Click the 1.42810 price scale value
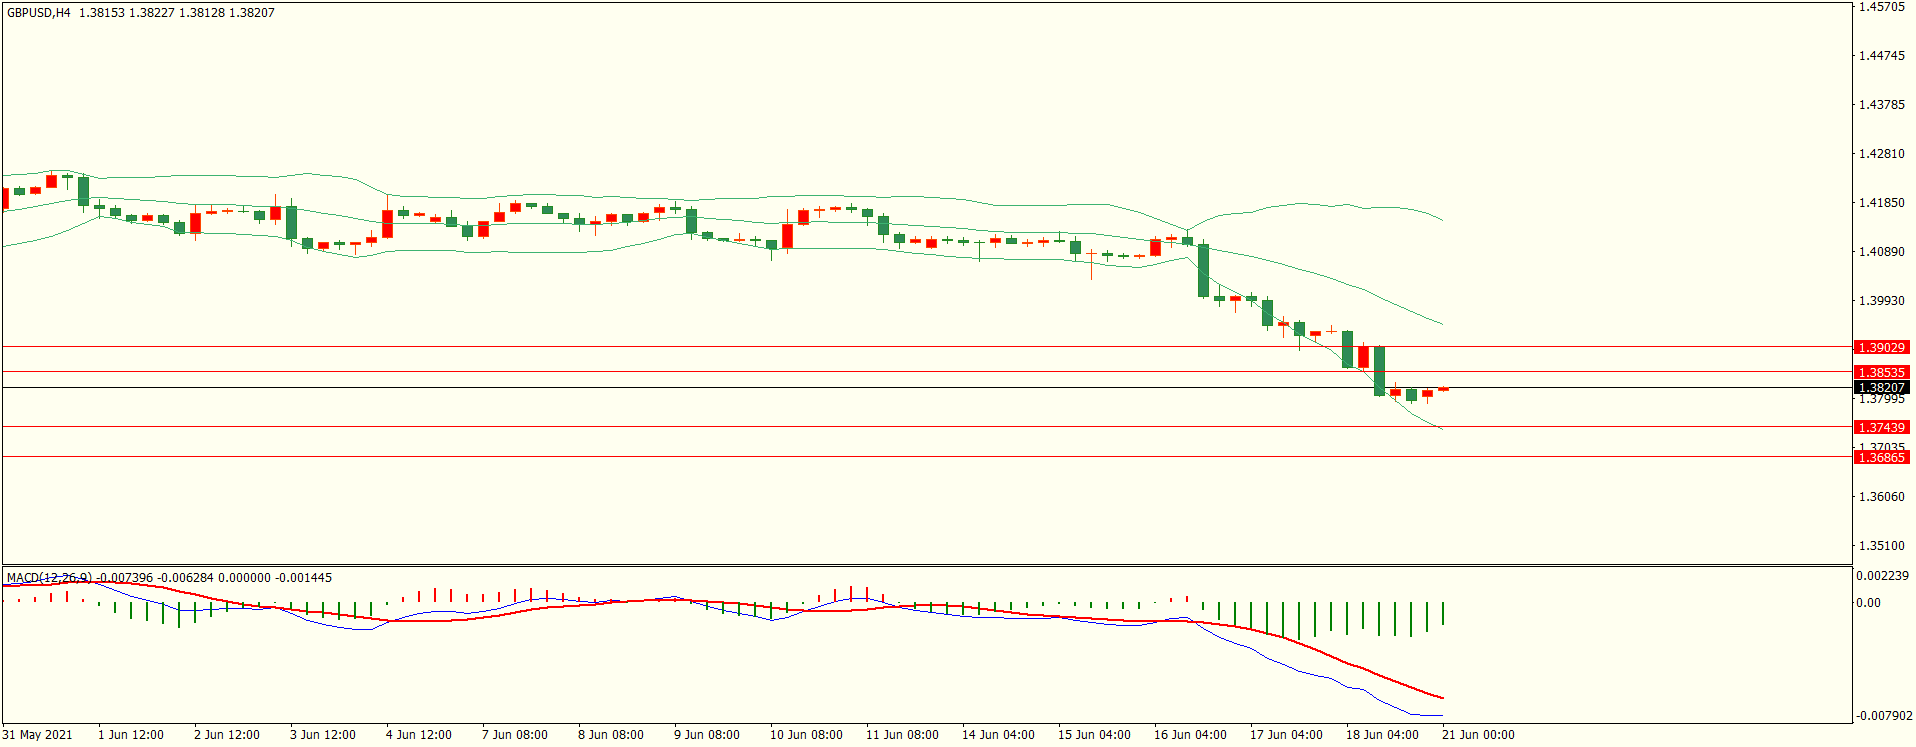 (1881, 154)
